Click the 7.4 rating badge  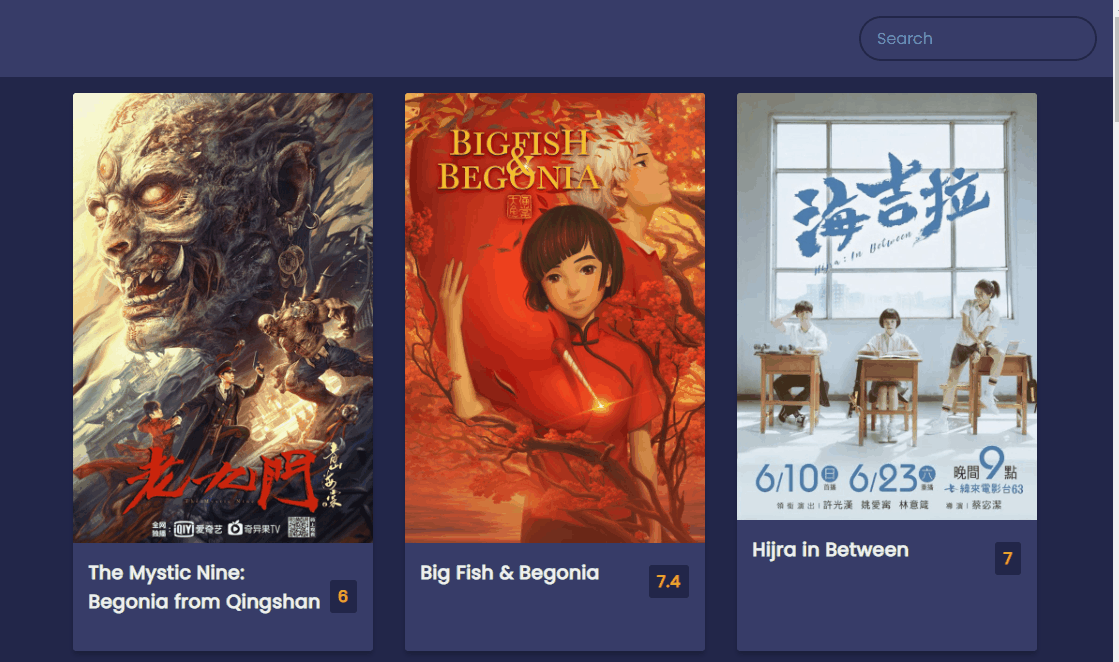(669, 581)
